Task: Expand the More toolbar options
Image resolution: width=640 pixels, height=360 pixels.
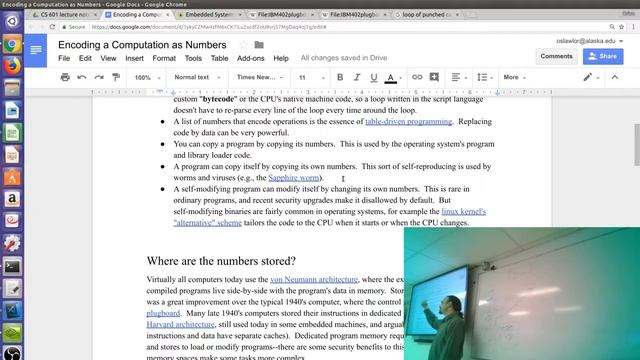Action: point(514,77)
